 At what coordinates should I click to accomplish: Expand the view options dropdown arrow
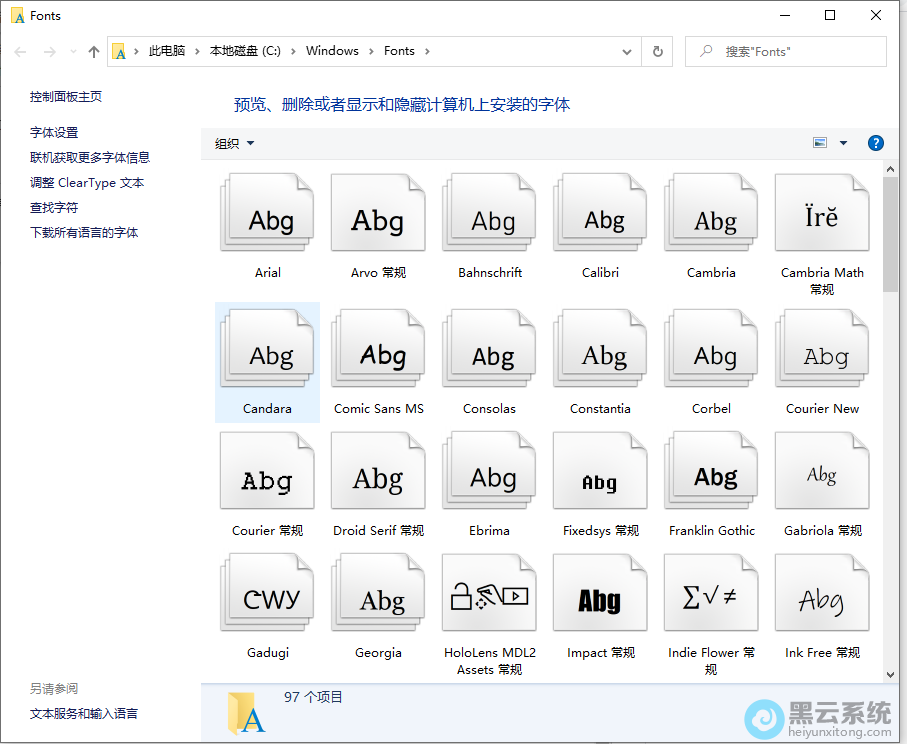pyautogui.click(x=843, y=143)
